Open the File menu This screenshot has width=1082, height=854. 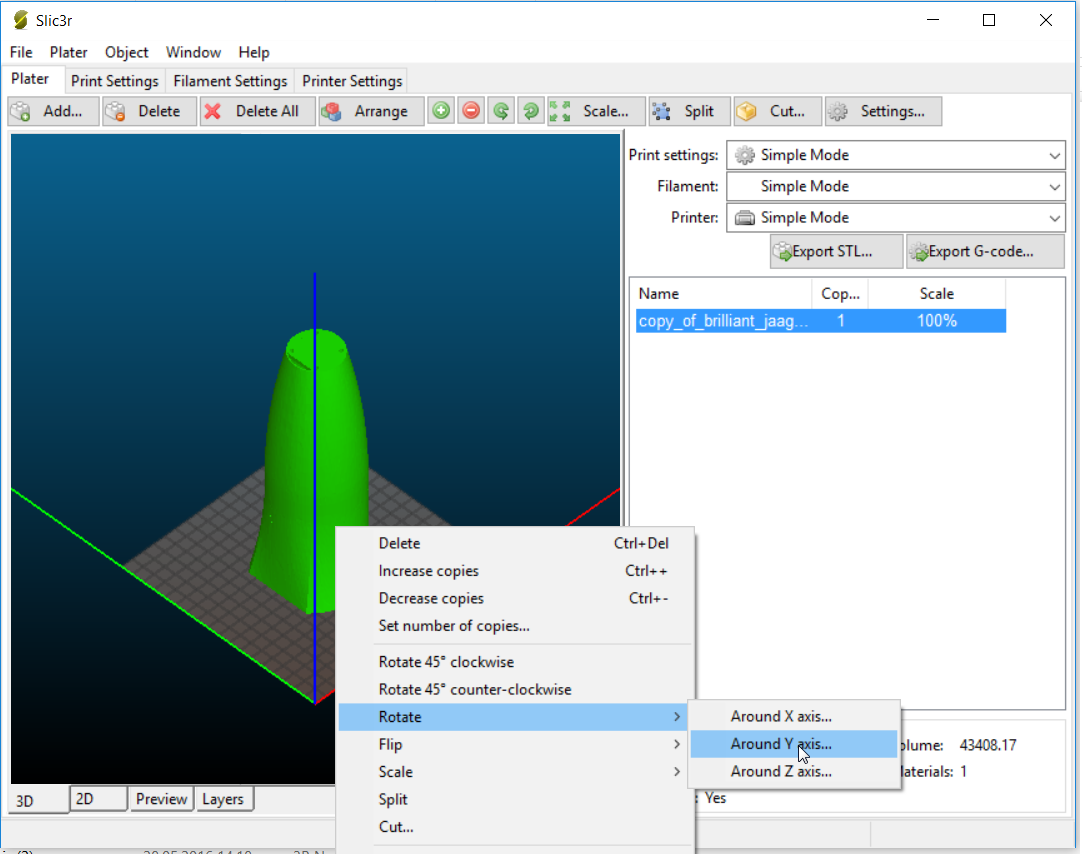coord(21,52)
